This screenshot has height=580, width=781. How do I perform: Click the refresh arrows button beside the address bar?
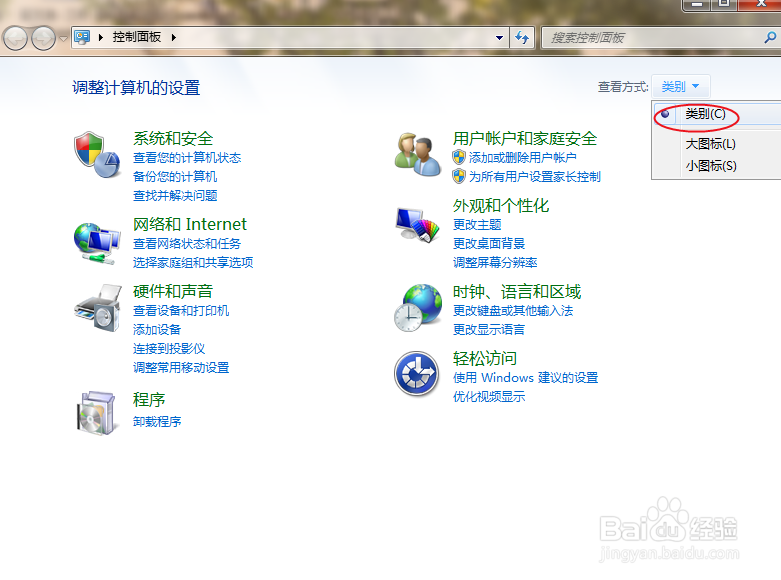click(522, 37)
